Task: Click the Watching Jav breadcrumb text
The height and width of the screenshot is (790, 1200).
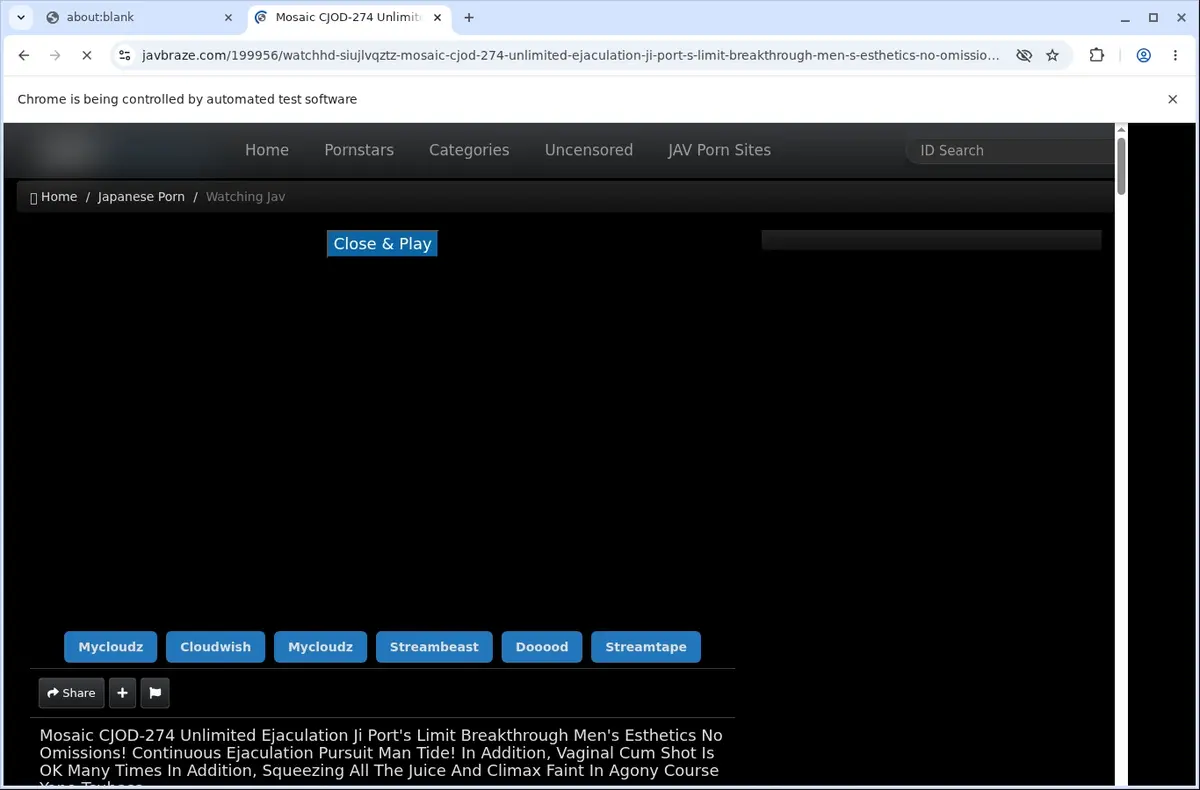Action: [x=245, y=197]
